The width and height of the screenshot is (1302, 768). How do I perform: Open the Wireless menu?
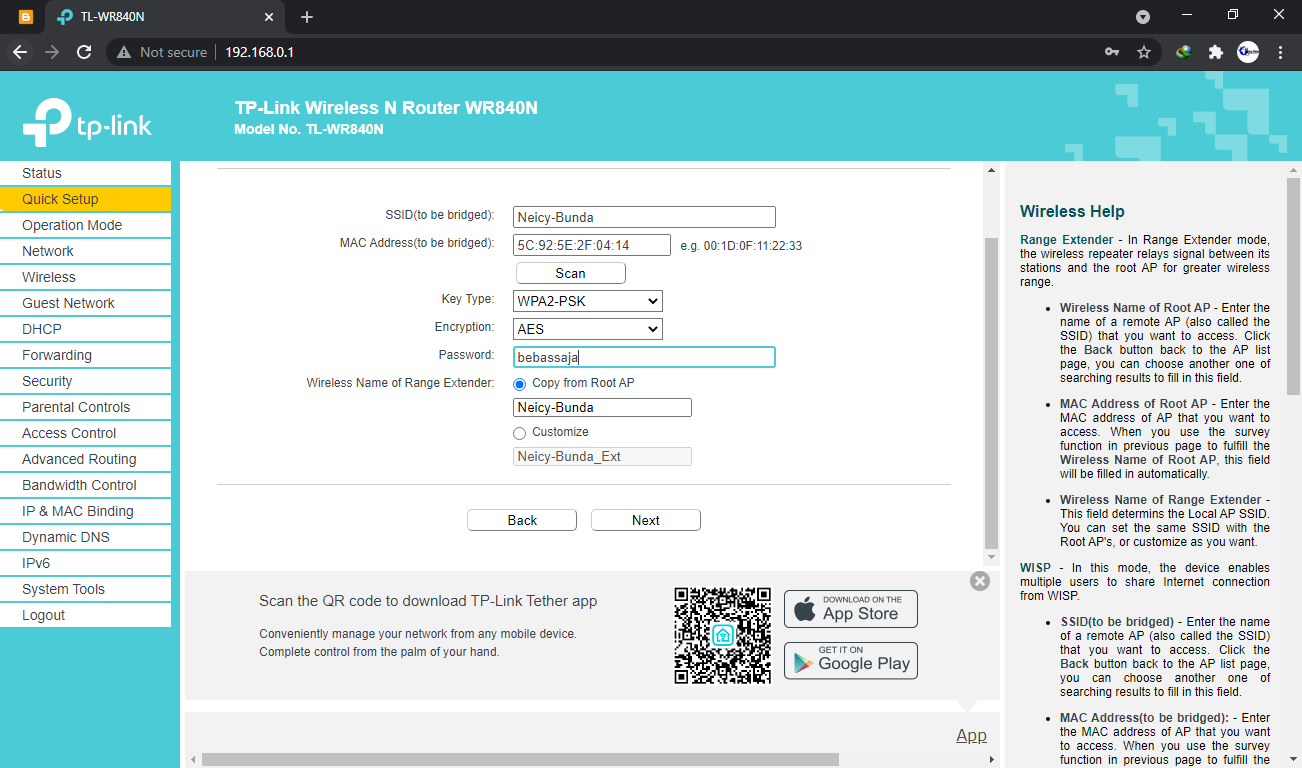tap(85, 277)
